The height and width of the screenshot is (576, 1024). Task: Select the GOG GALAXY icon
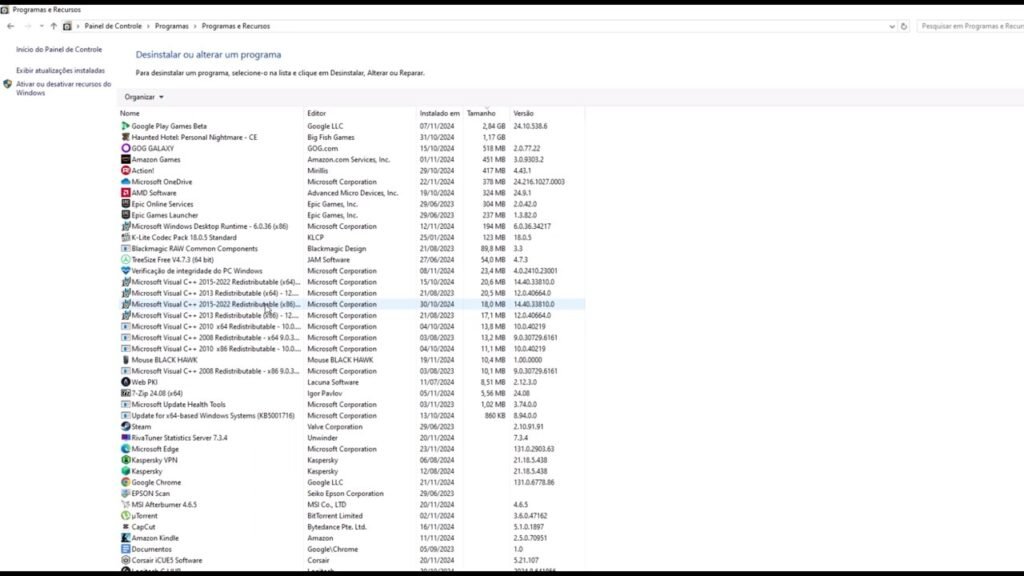pyautogui.click(x=125, y=148)
